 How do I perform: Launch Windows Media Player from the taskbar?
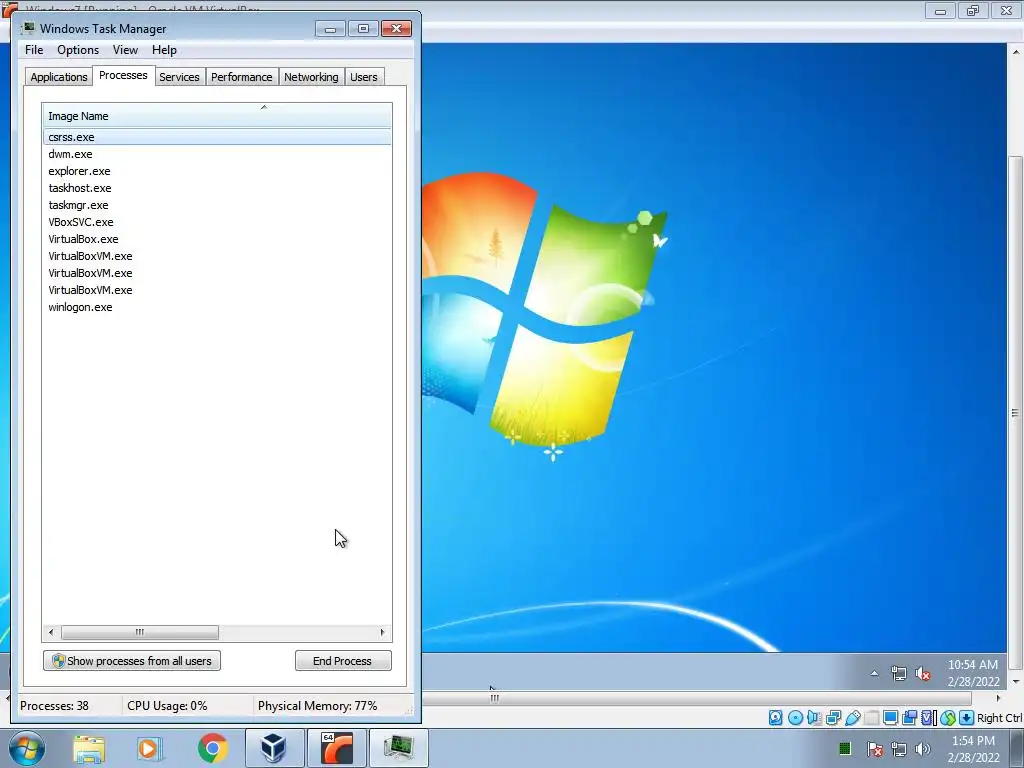pyautogui.click(x=150, y=748)
